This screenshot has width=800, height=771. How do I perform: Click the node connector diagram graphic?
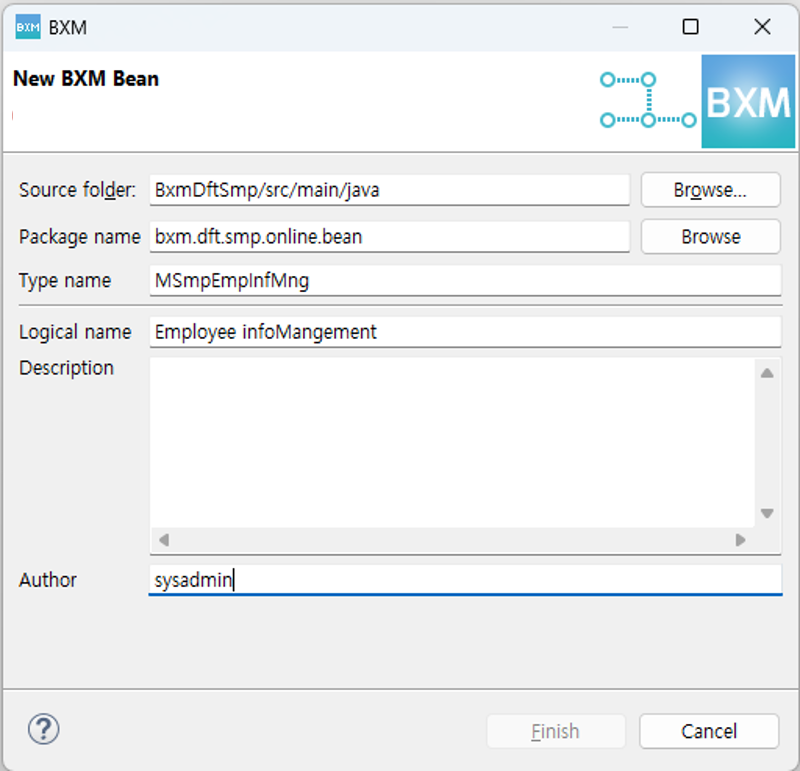coord(647,100)
